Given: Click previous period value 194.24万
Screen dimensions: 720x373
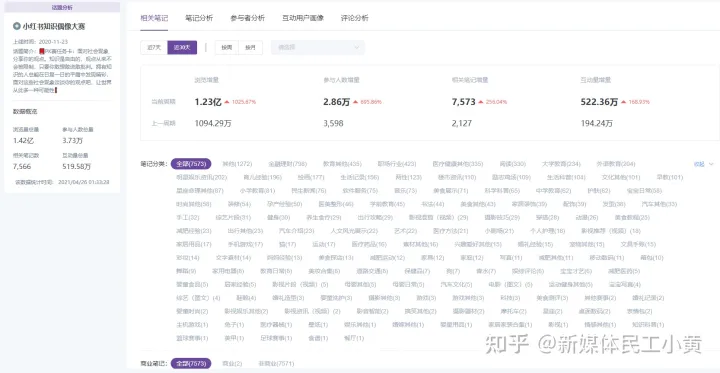Looking at the screenshot, I should tap(596, 123).
